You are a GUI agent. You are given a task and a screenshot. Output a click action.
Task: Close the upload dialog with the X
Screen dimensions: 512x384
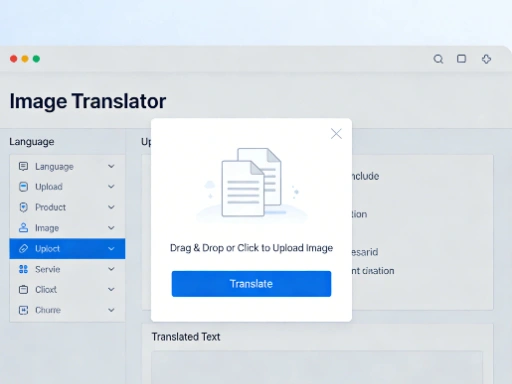pyautogui.click(x=336, y=134)
